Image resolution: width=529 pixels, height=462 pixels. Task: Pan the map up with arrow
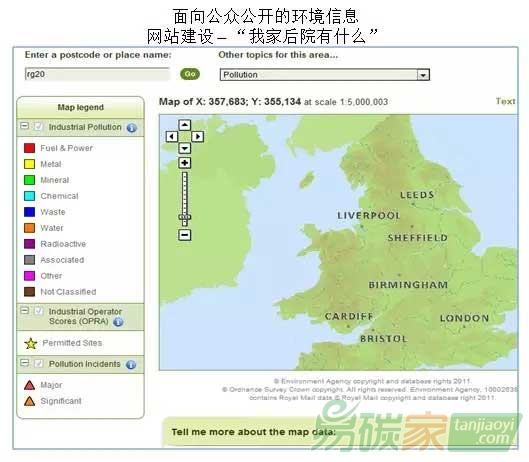(x=185, y=125)
